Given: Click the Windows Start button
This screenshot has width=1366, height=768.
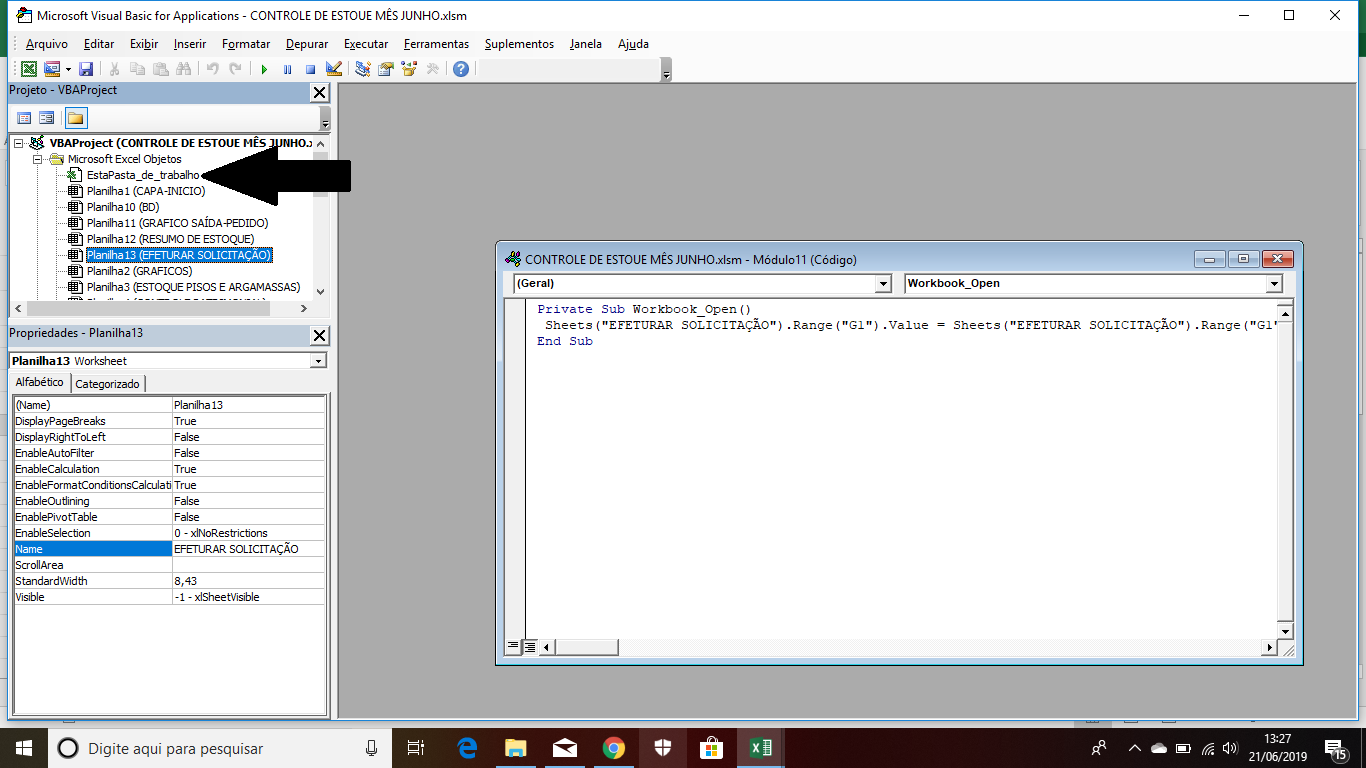Looking at the screenshot, I should (23, 748).
